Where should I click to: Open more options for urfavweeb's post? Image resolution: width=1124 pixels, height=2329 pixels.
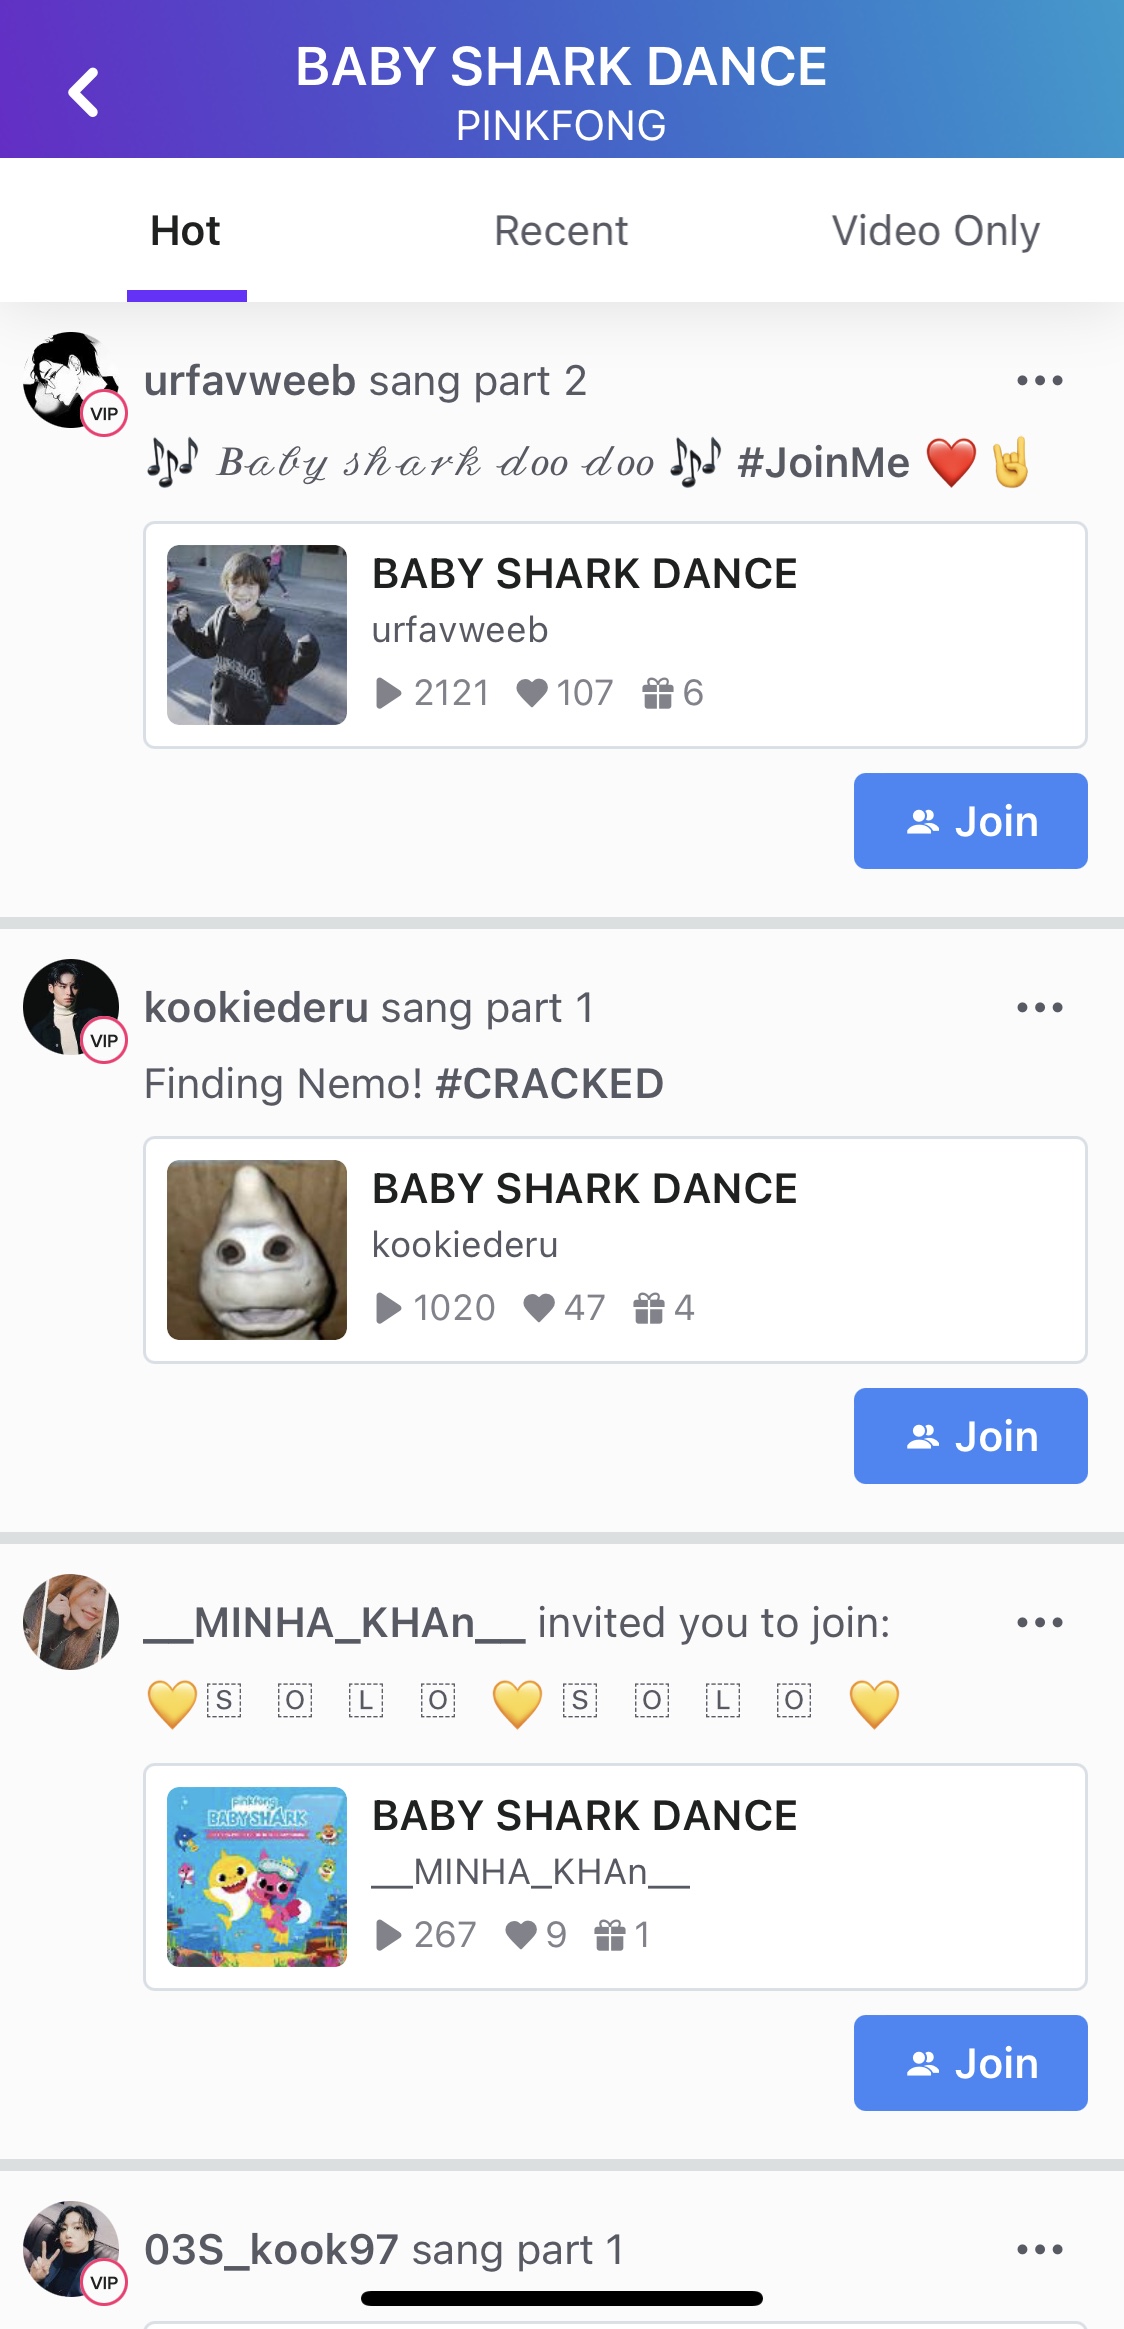click(1039, 380)
